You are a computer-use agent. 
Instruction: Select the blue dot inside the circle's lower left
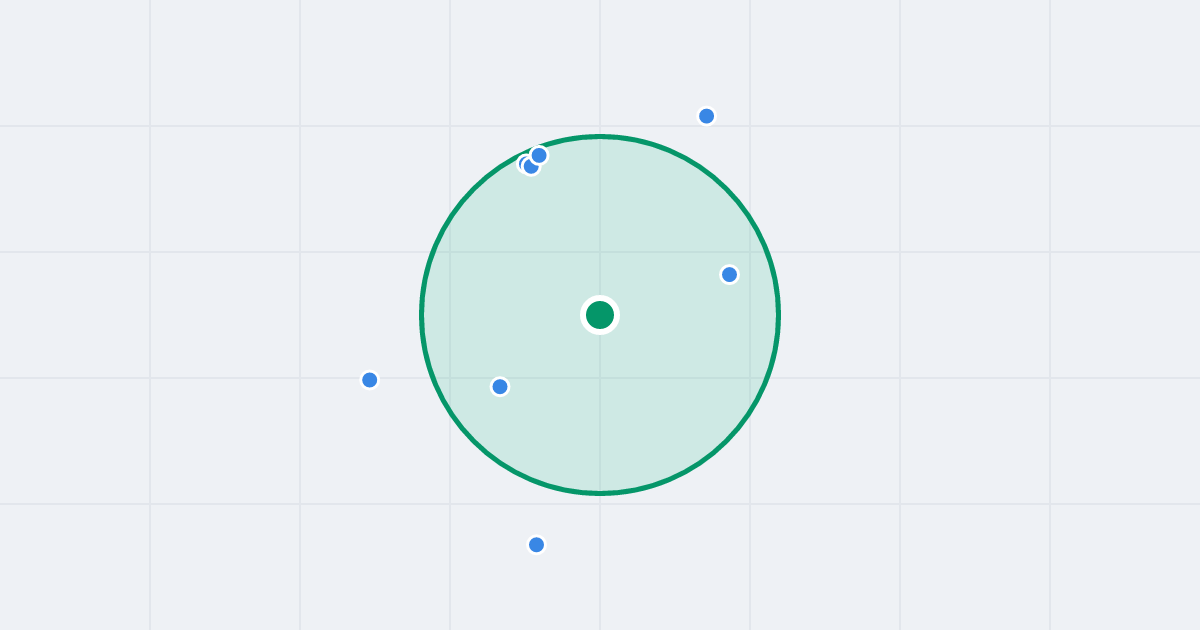pos(500,386)
